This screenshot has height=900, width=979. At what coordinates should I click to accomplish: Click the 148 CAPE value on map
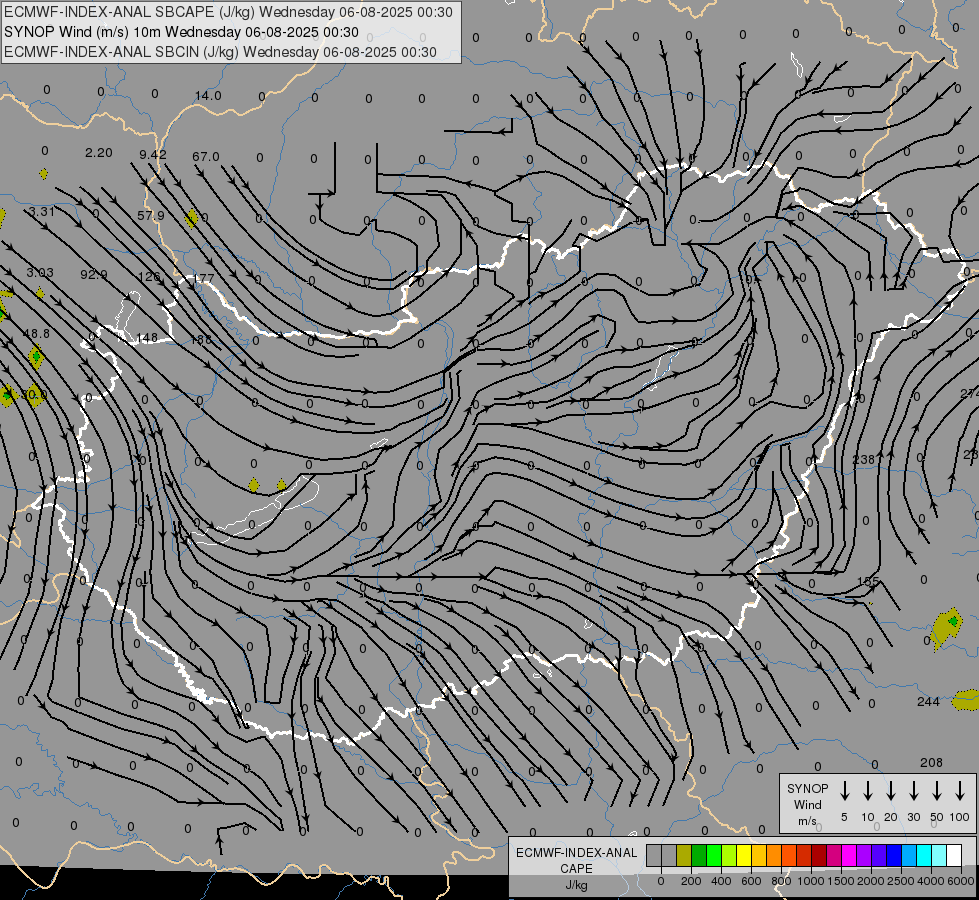[147, 337]
